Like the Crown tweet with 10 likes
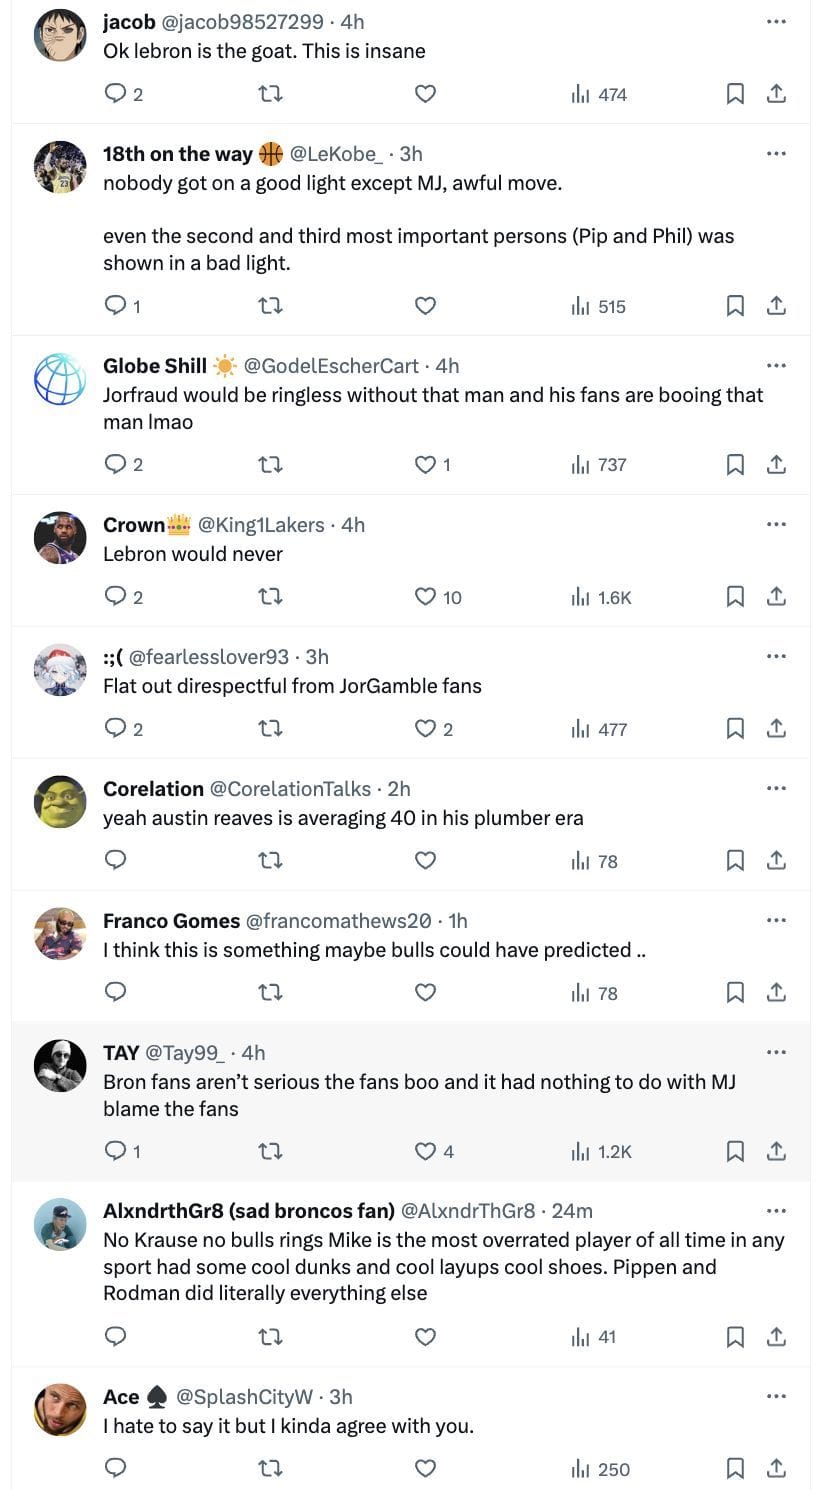Image resolution: width=816 pixels, height=1490 pixels. (426, 597)
